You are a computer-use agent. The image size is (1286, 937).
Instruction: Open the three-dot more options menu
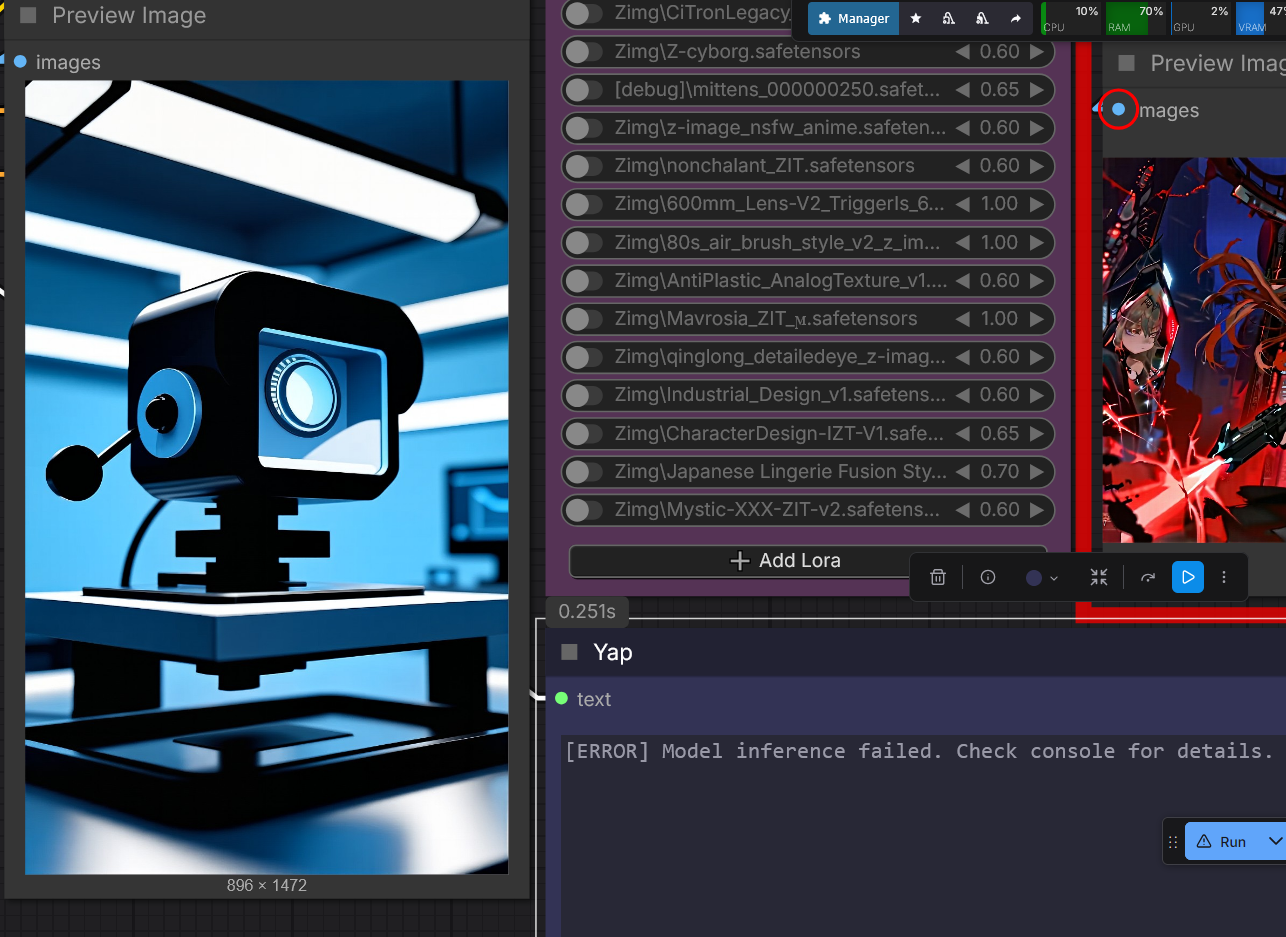(1224, 577)
